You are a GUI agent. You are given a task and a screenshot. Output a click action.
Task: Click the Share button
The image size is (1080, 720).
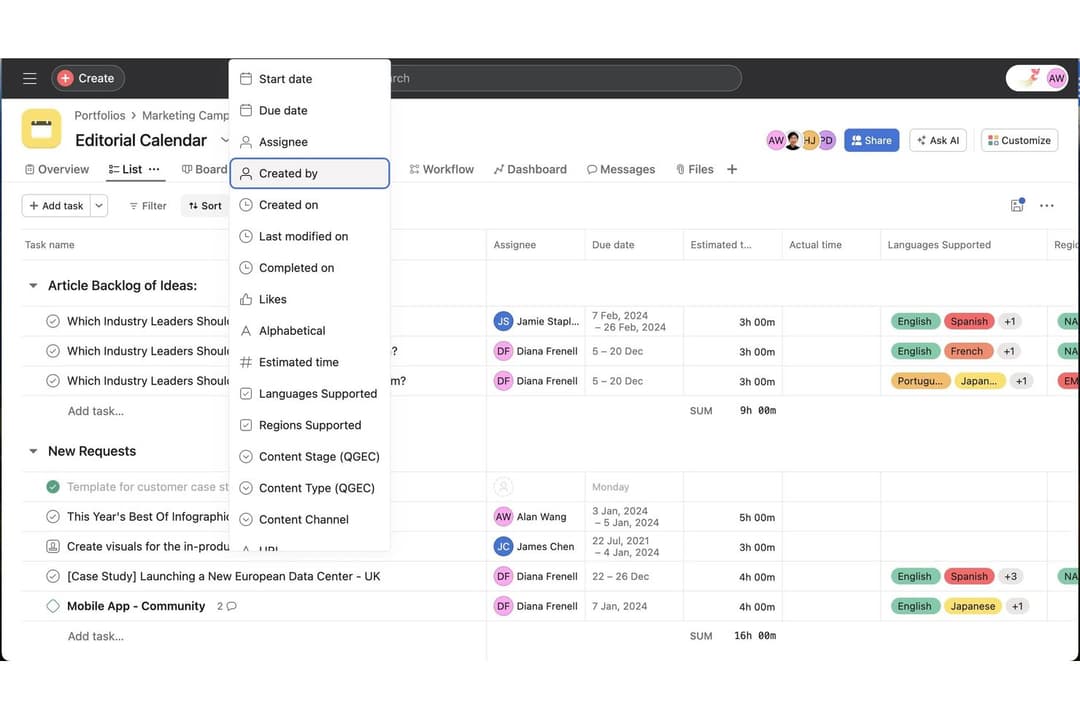(871, 141)
